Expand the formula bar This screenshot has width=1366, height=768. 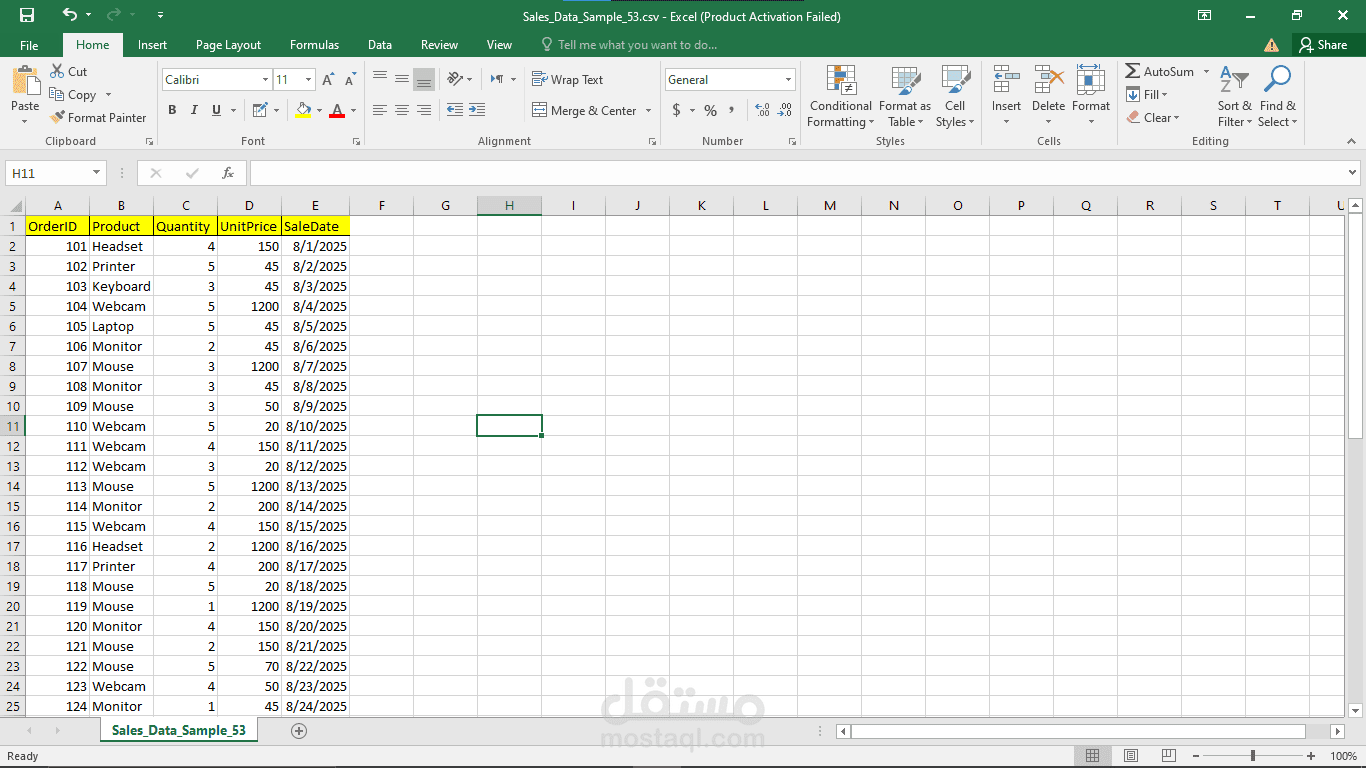(1352, 173)
